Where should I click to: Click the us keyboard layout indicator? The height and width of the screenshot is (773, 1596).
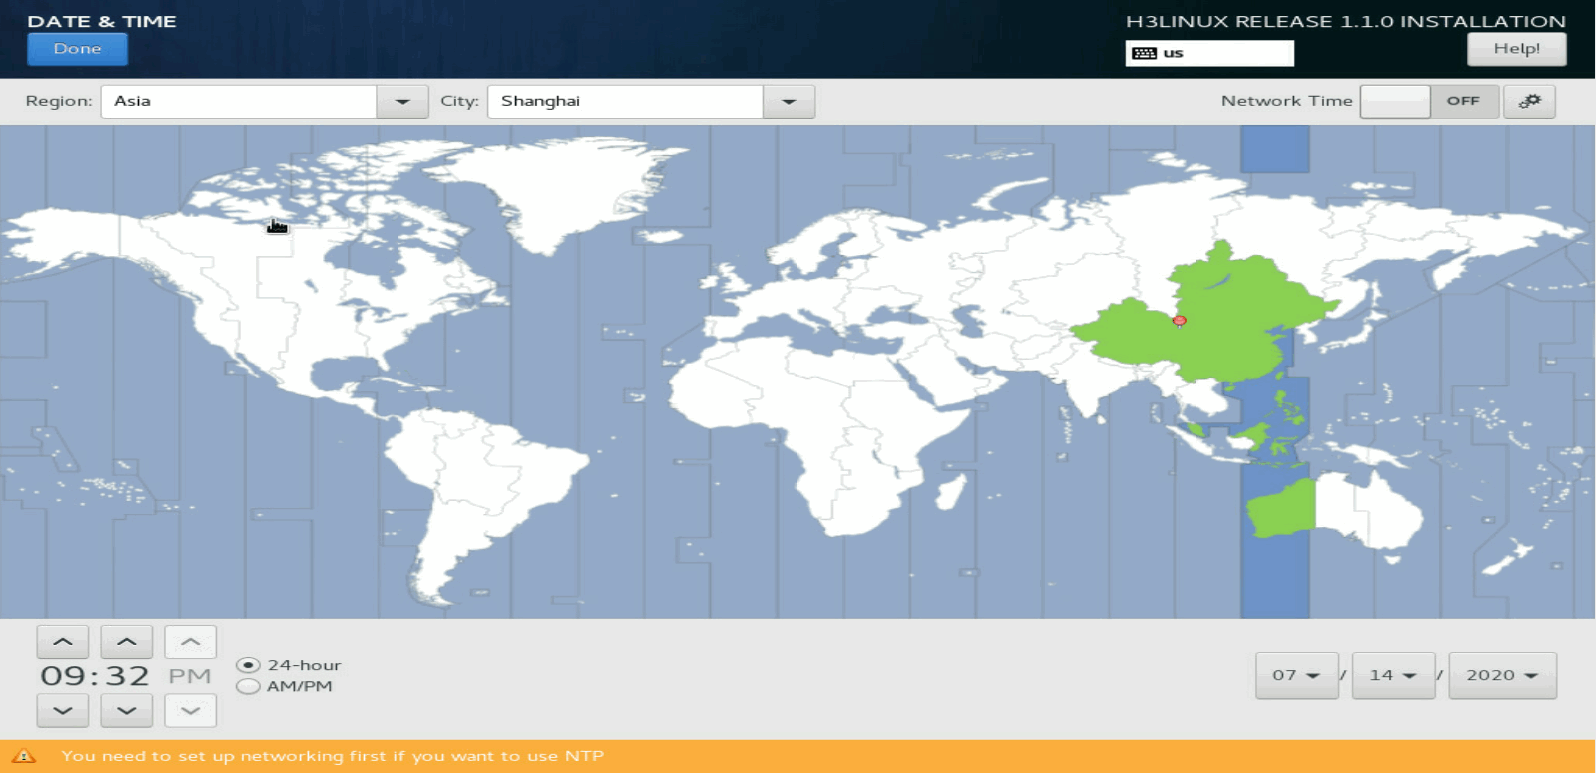coord(1209,53)
